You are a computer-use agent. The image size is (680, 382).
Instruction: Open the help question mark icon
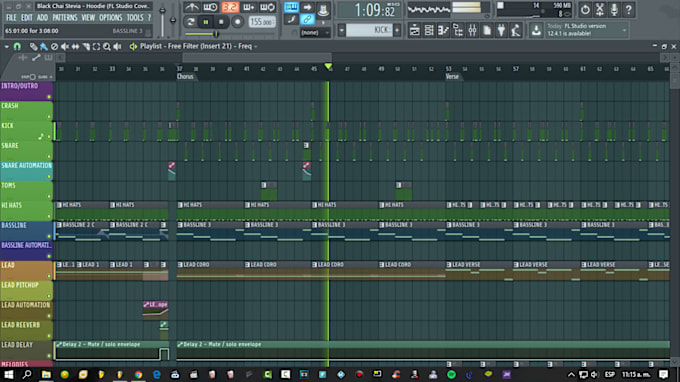(628, 9)
